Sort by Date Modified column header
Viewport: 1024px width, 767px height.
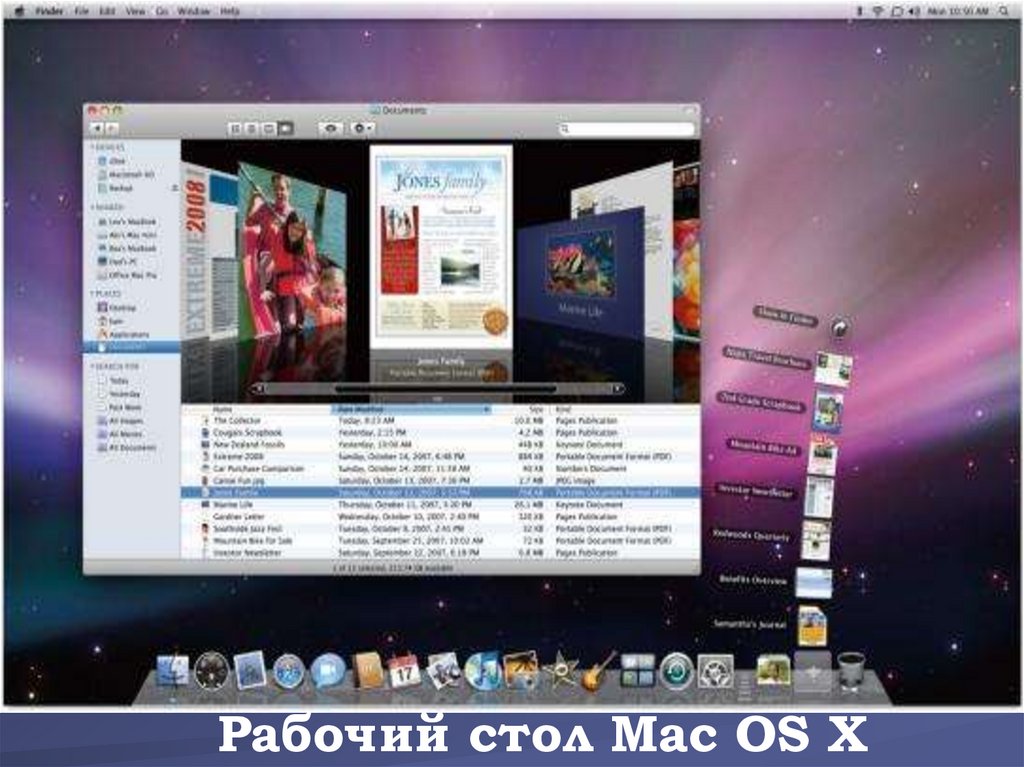point(411,410)
